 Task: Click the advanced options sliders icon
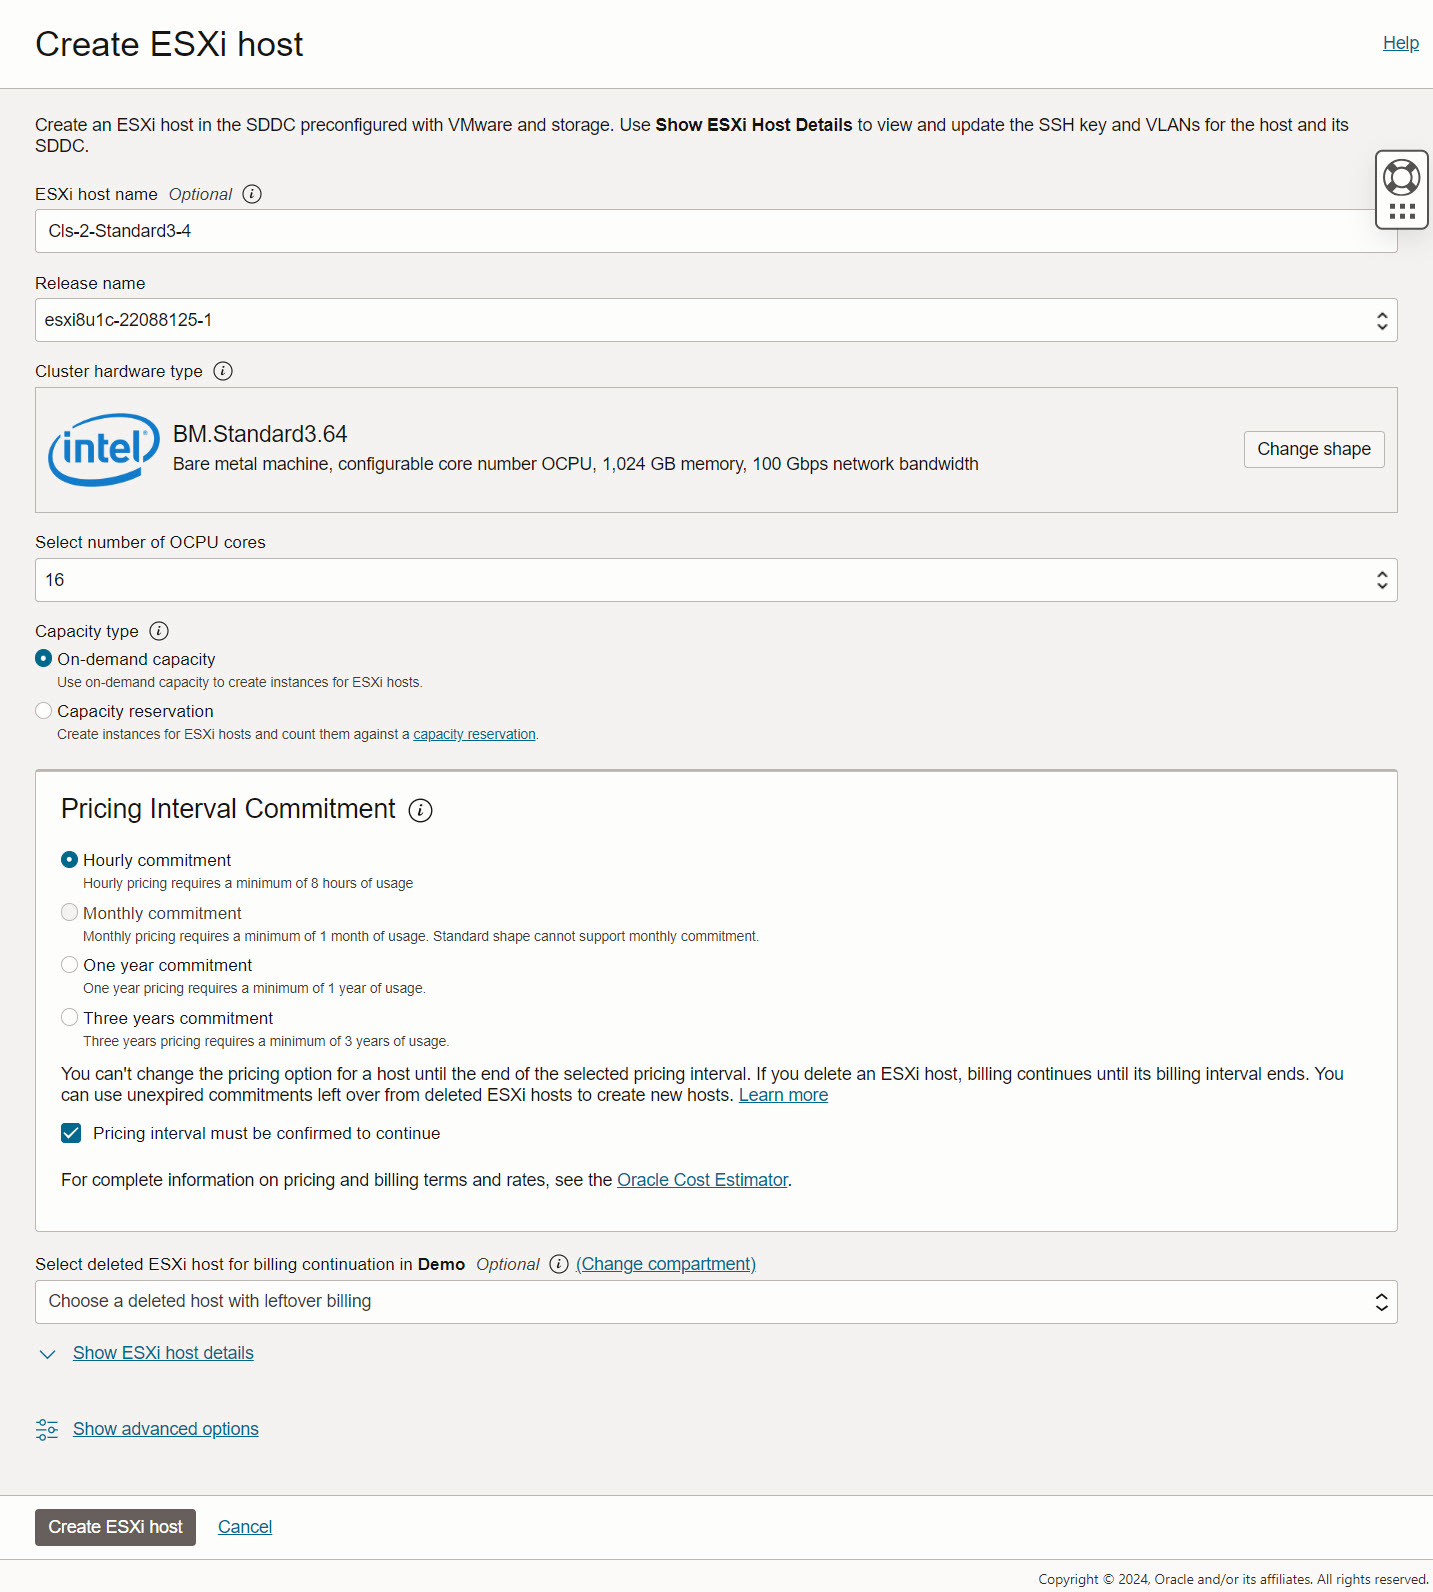pyautogui.click(x=47, y=1430)
